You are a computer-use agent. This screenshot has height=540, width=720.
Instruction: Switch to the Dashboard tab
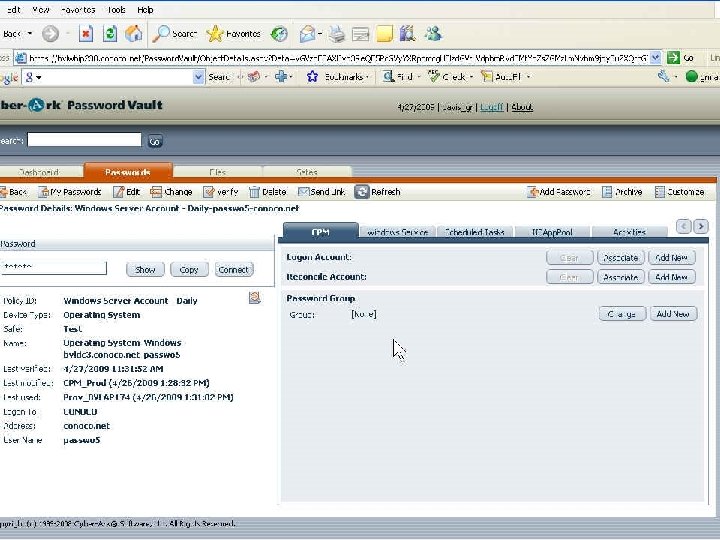[x=39, y=172]
